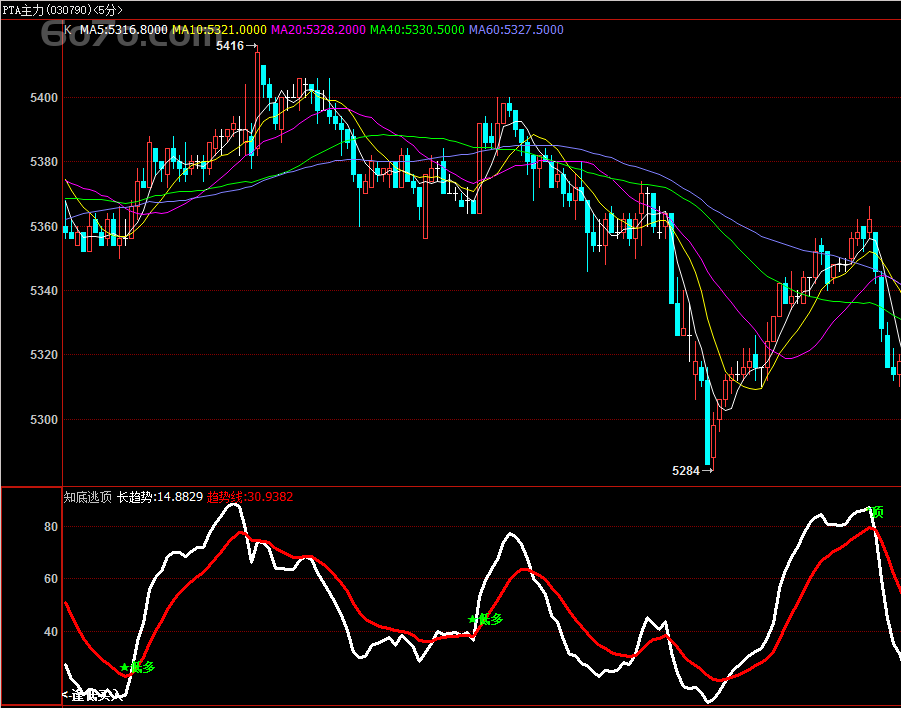Click the K candlestick series label
Image resolution: width=901 pixels, height=708 pixels.
68,30
